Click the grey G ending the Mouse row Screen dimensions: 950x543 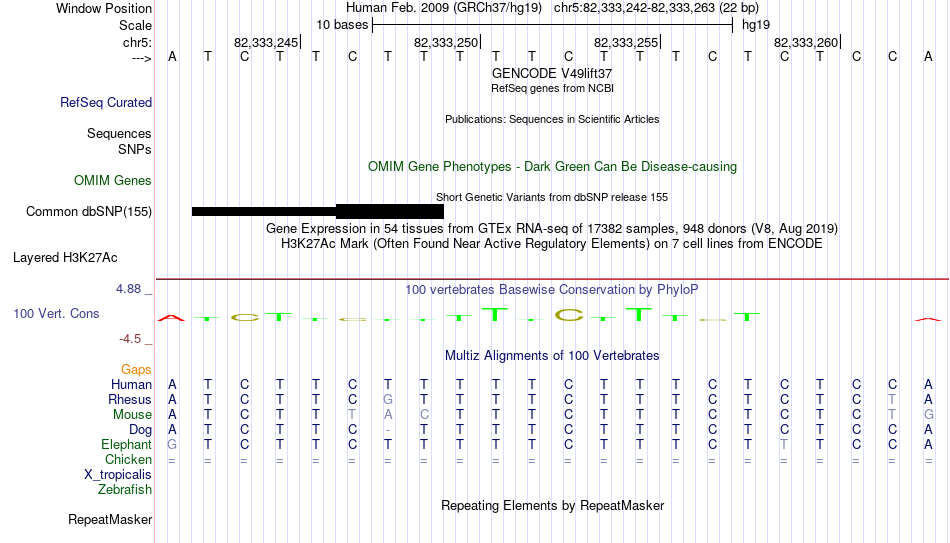click(x=929, y=415)
